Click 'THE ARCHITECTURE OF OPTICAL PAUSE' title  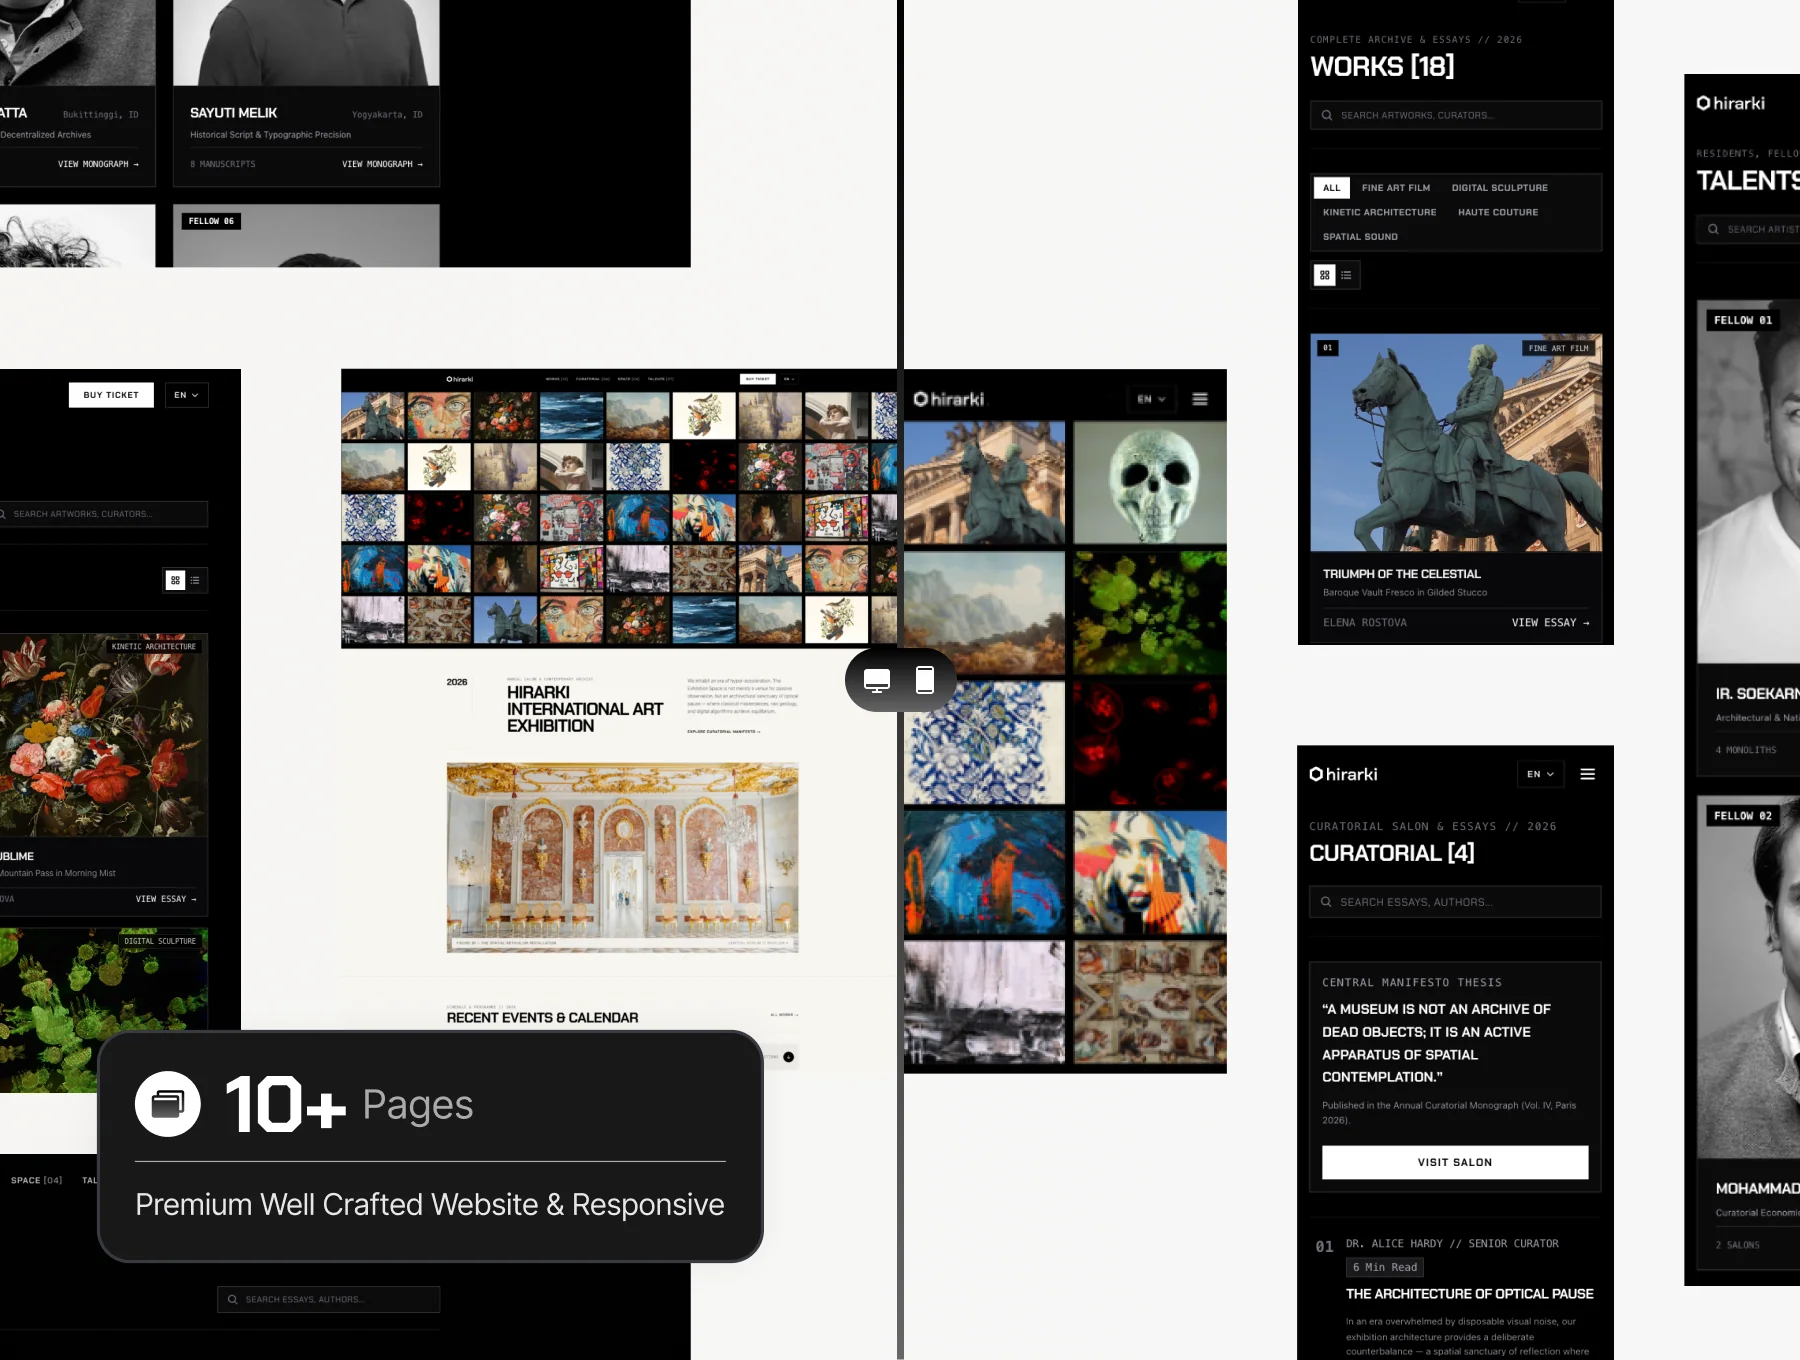tap(1469, 1294)
